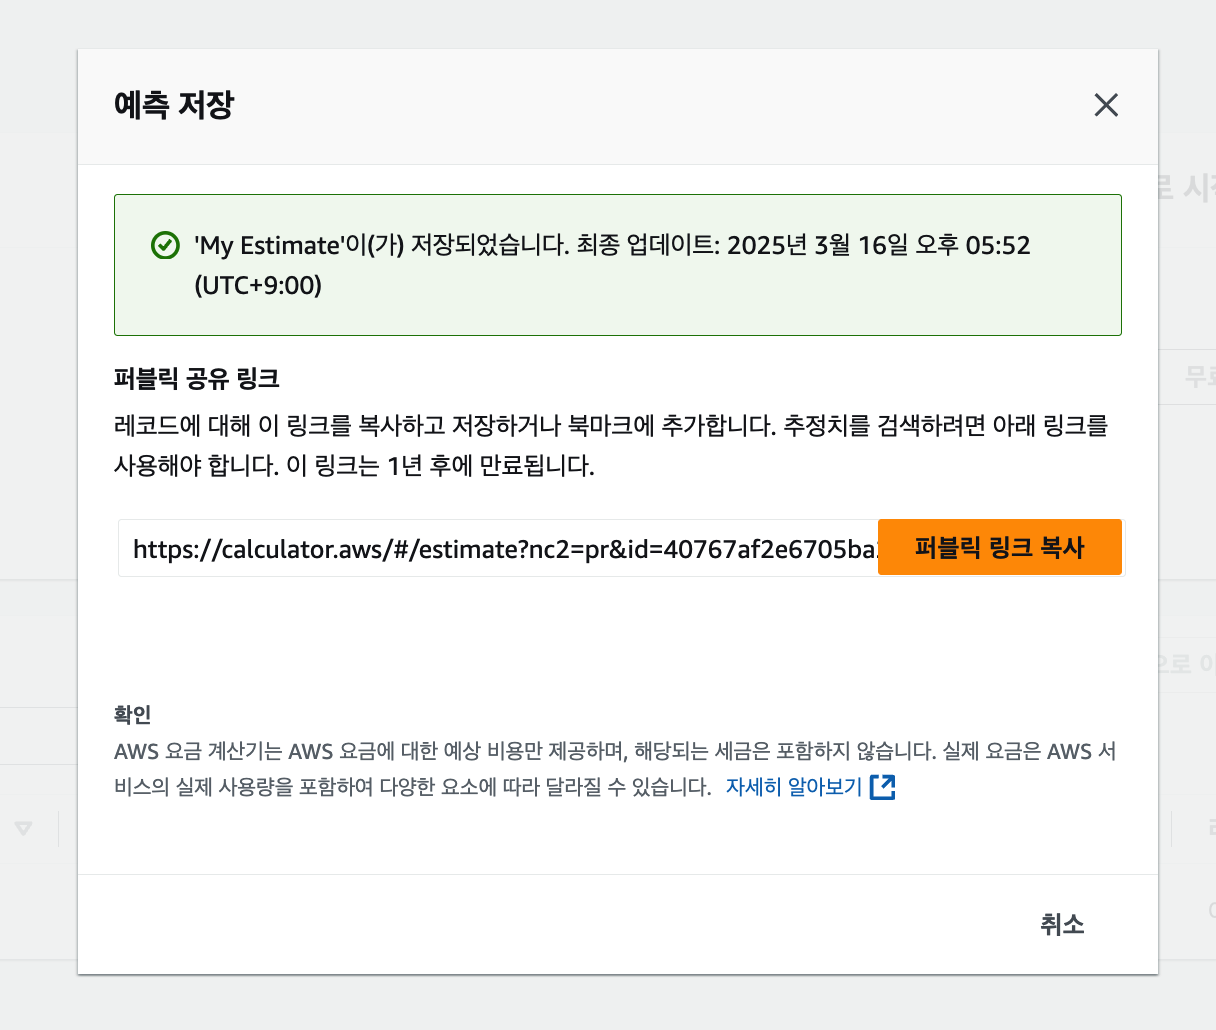Screen dimensions: 1216x1030
Task: Copy link with 퍼블릭 링크 복사 button
Action: click(999, 547)
